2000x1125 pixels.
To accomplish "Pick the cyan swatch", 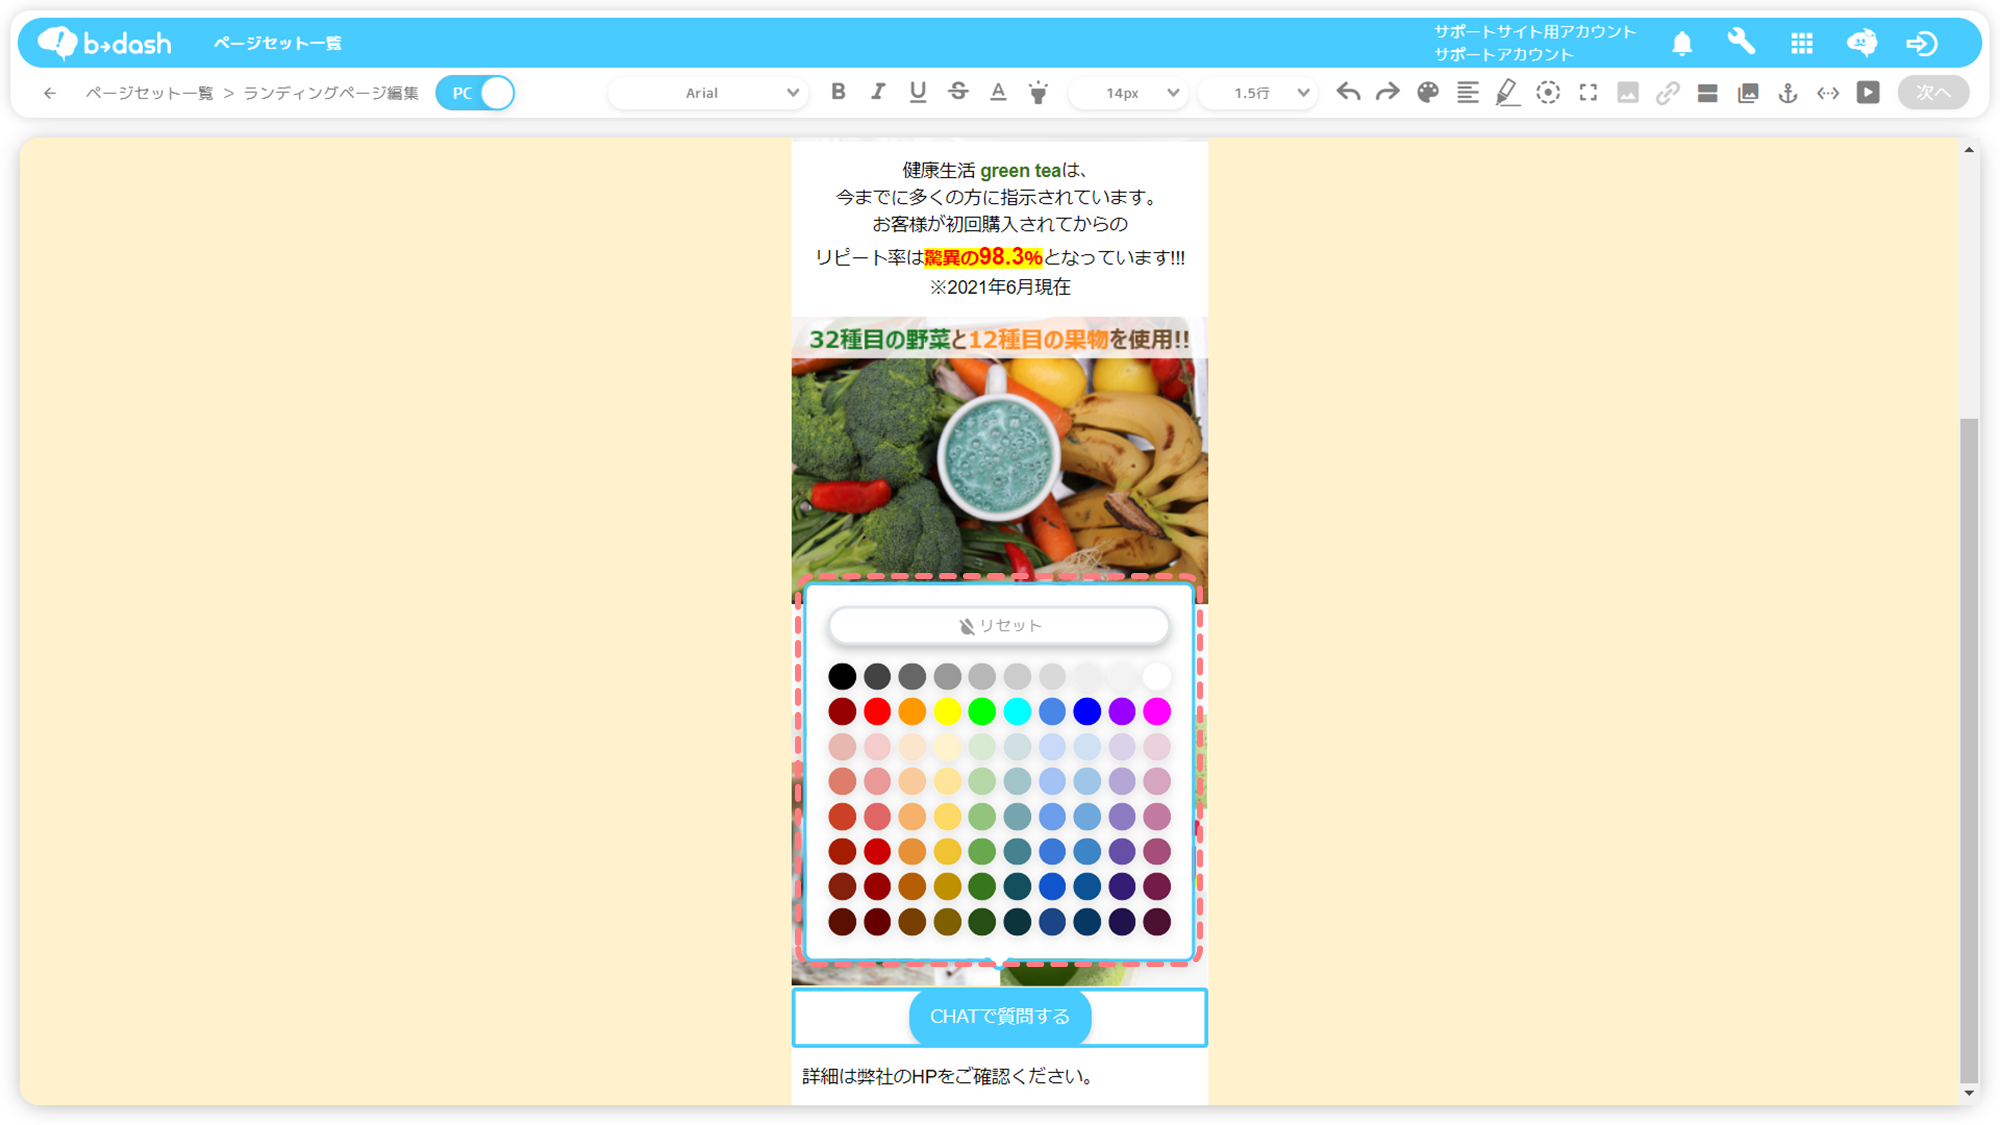I will tap(1017, 712).
